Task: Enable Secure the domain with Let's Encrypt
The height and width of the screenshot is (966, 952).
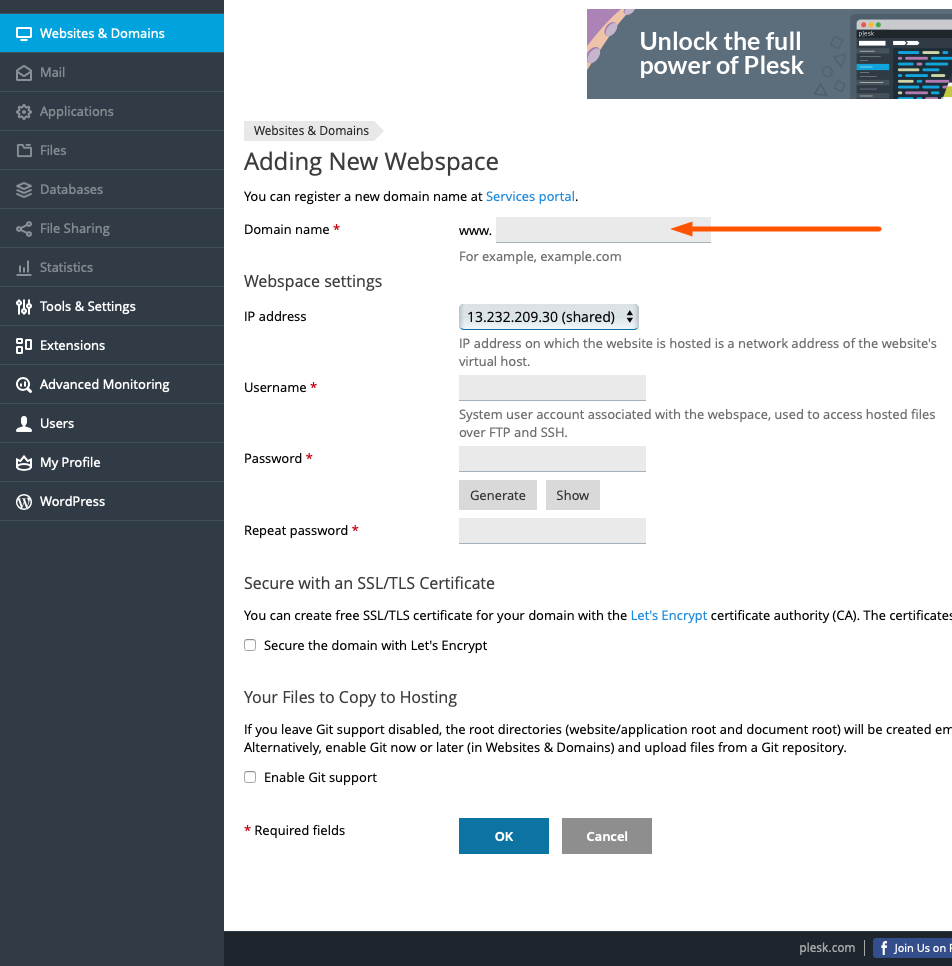Action: 250,645
